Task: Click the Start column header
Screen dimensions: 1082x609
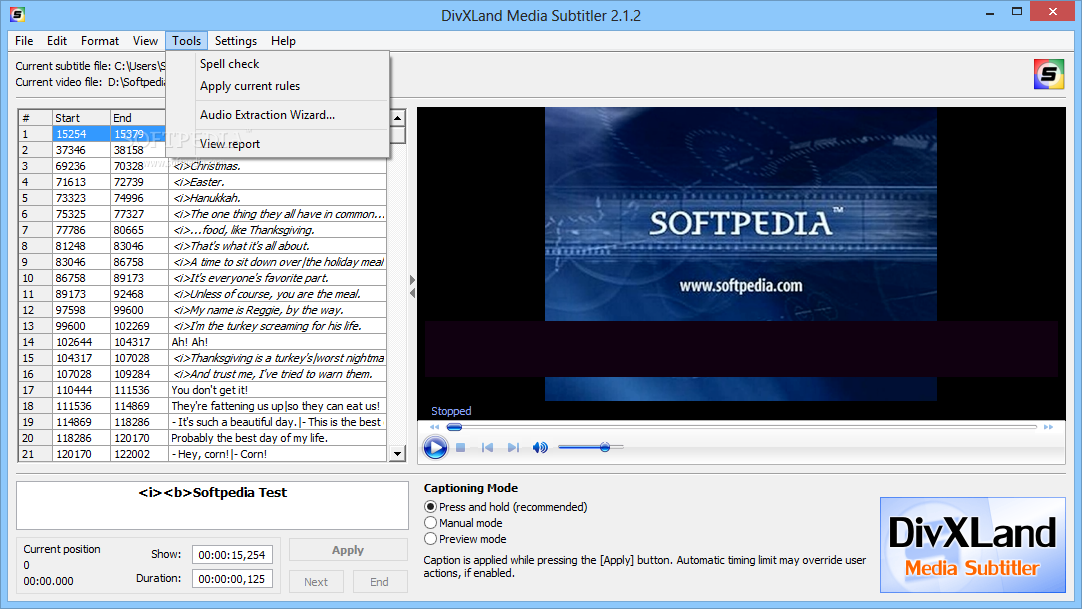Action: (81, 118)
